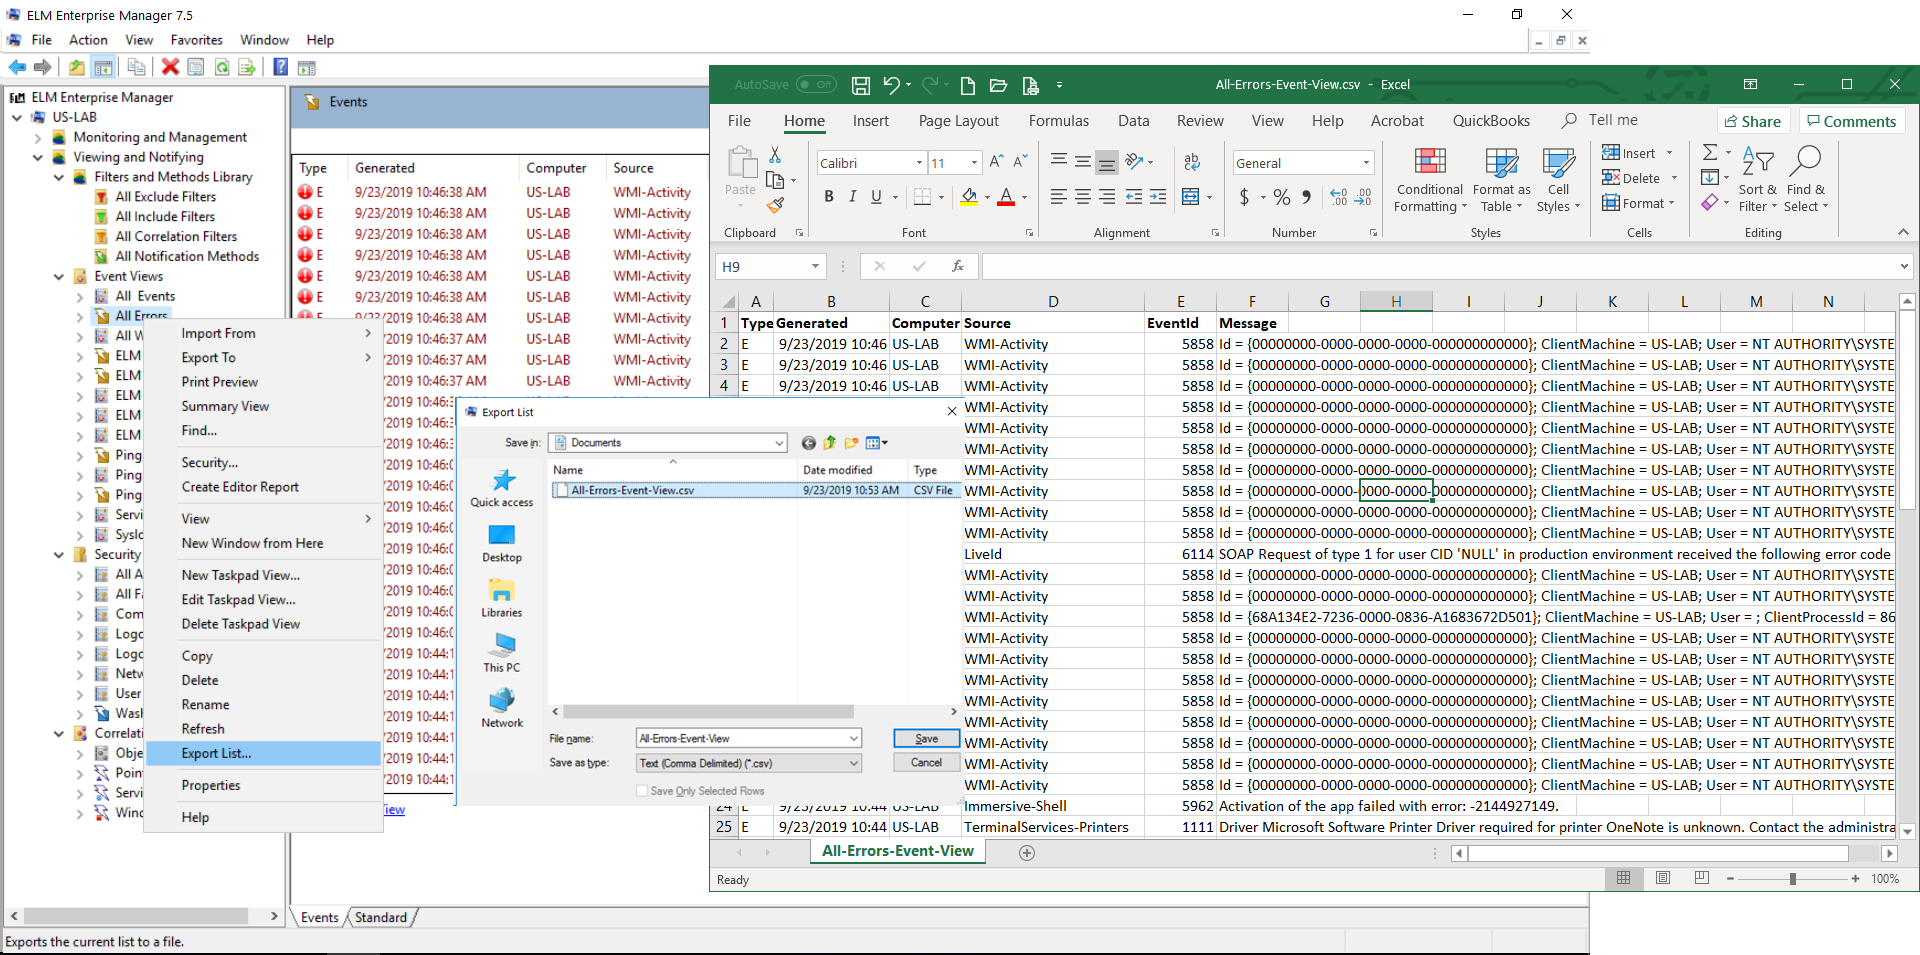1920x955 pixels.
Task: Click the Format Painter brush icon in Excel
Action: tap(775, 205)
